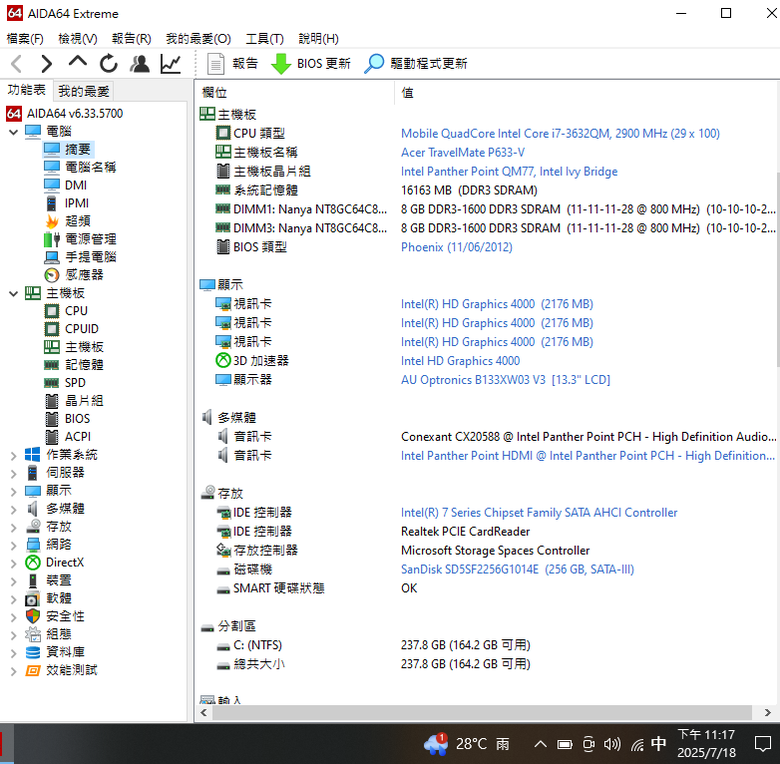Expand the 裝置 tree node

pyautogui.click(x=14, y=581)
